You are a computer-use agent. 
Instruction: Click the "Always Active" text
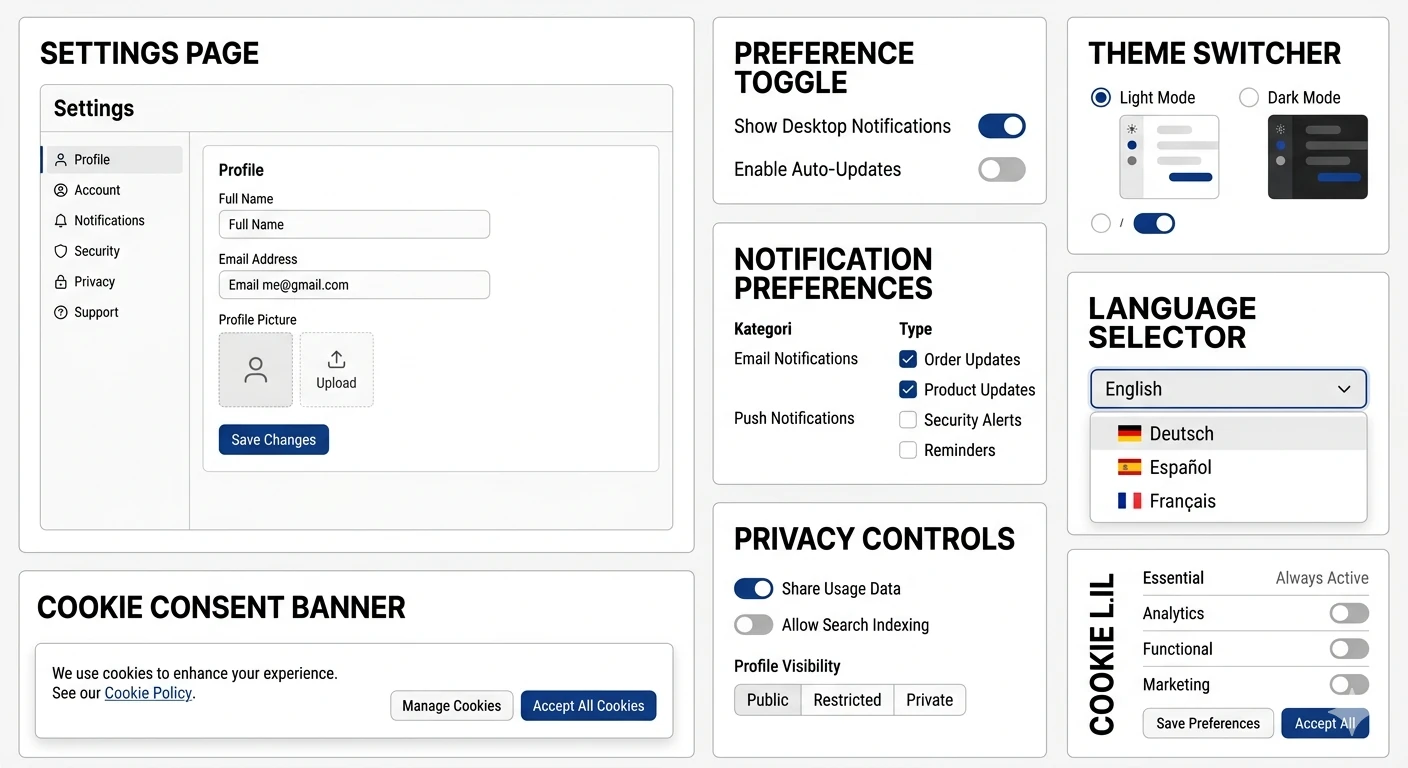1322,578
